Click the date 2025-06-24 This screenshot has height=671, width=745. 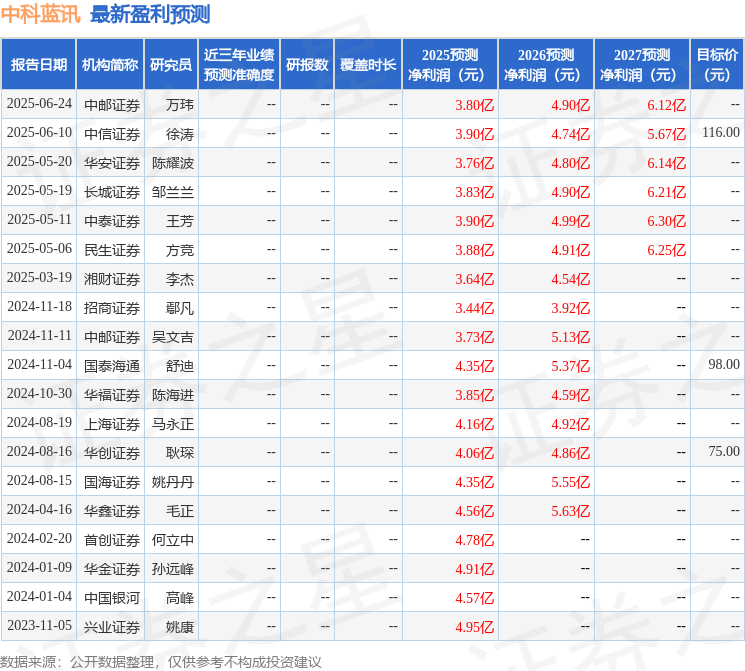39,104
